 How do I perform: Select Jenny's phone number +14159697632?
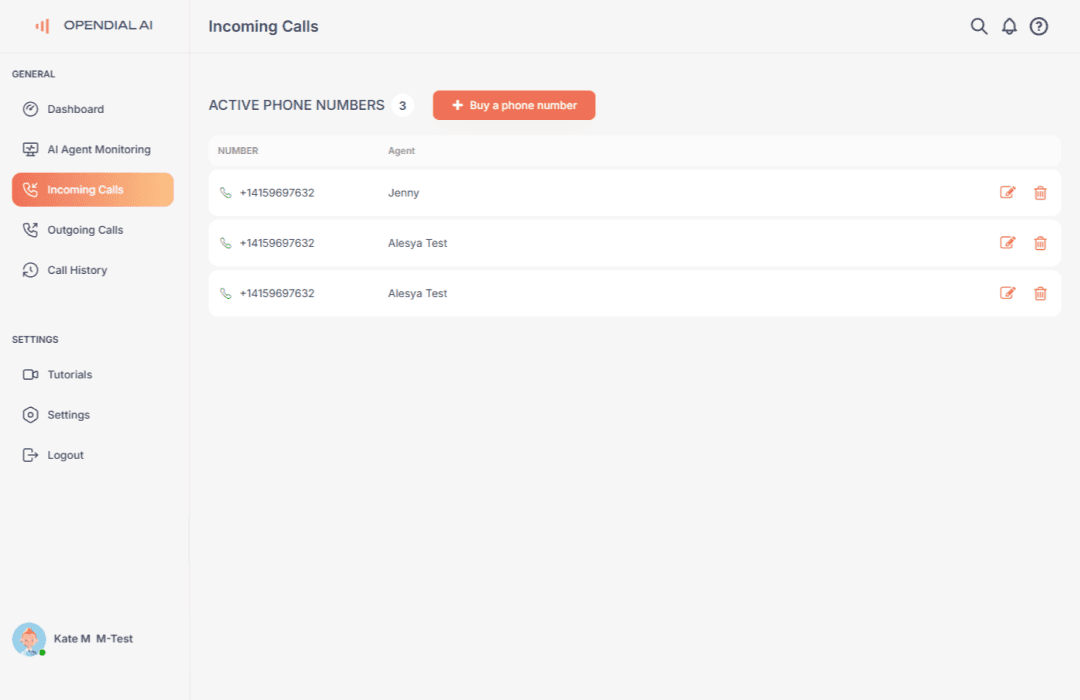point(275,192)
